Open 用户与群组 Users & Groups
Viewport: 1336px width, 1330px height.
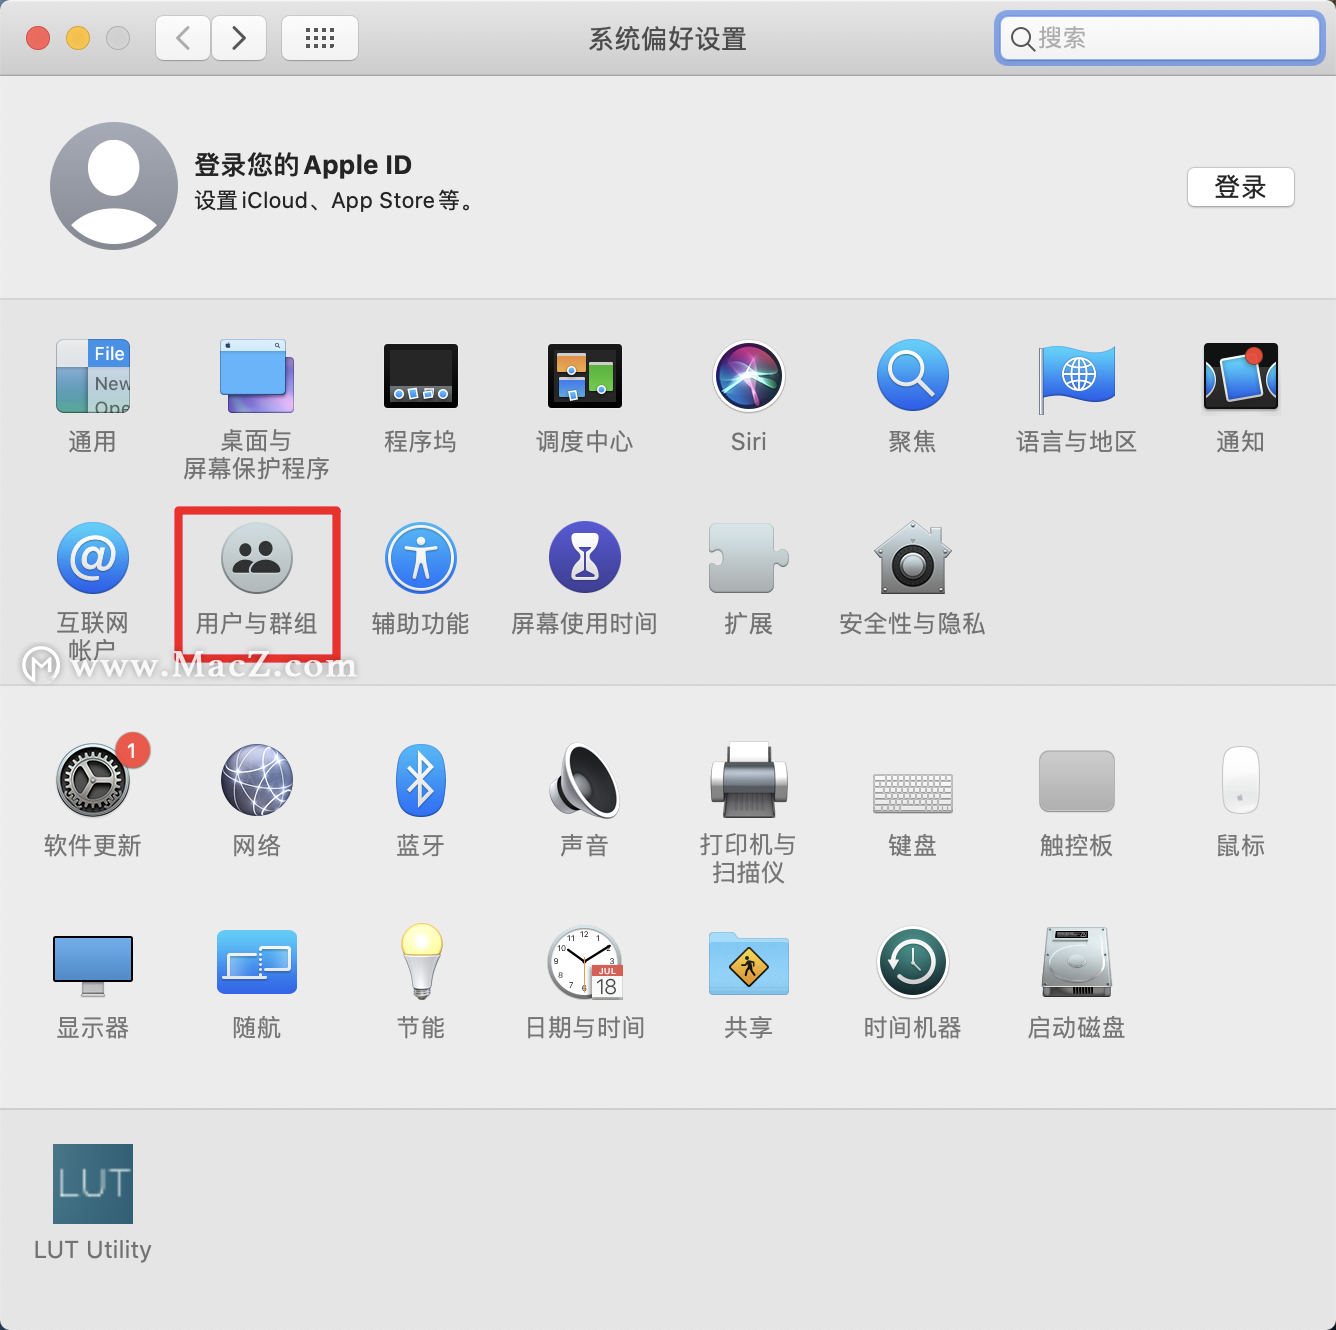tap(257, 558)
